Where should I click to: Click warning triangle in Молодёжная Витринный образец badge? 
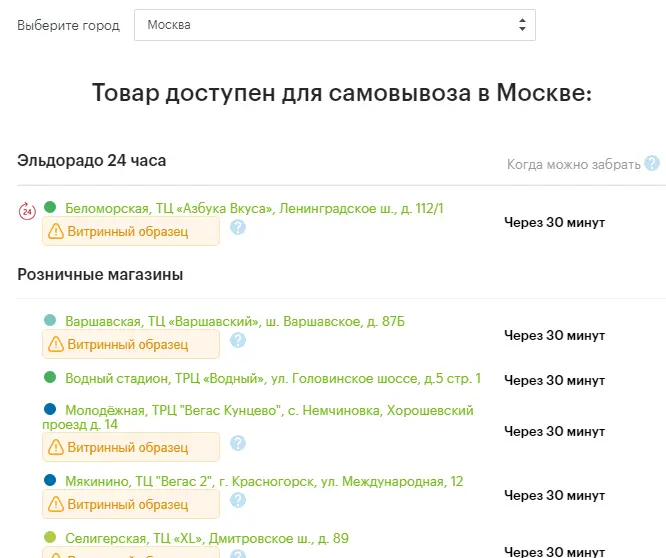click(x=56, y=447)
